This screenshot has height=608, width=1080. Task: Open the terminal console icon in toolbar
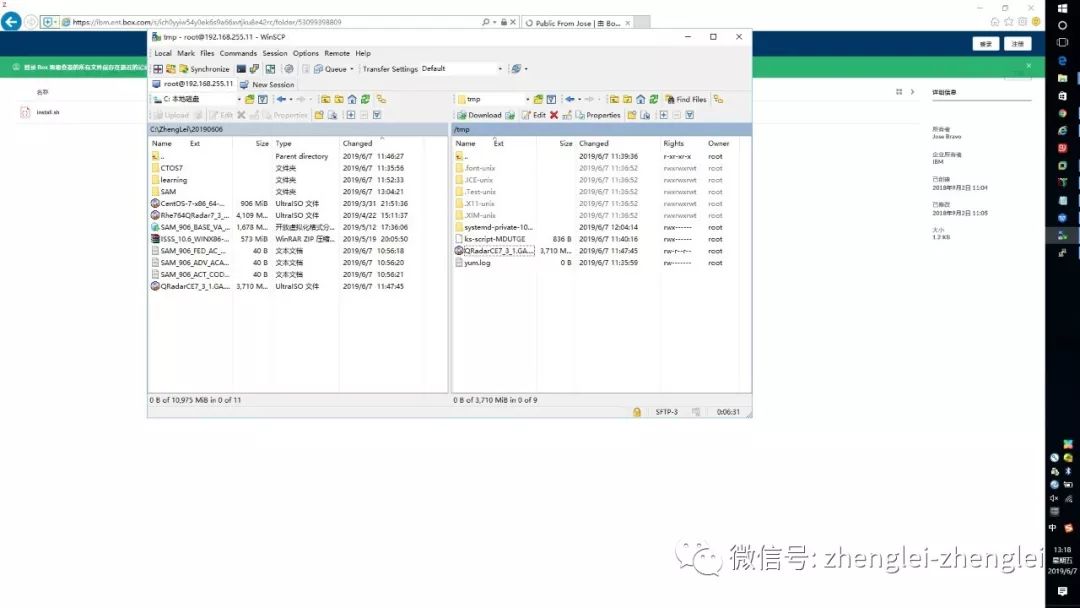coord(241,69)
